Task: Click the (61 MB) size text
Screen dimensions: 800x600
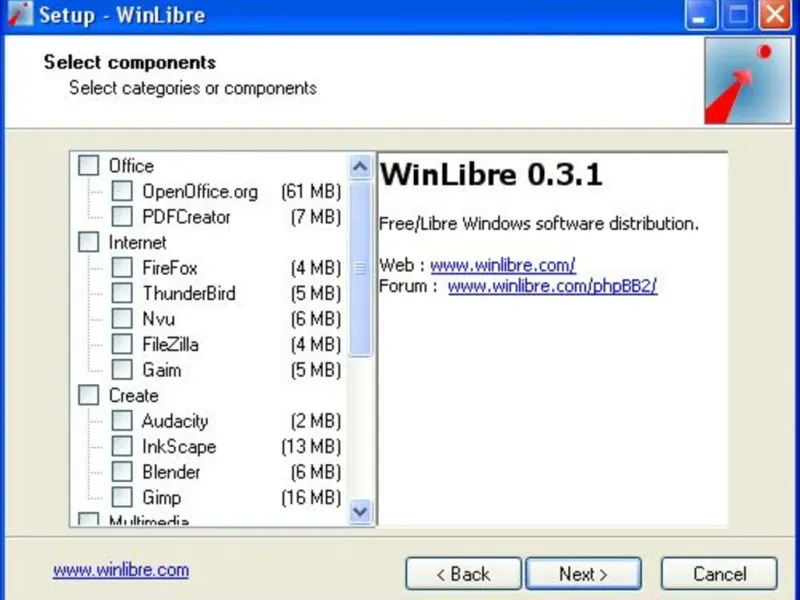Action: point(311,191)
